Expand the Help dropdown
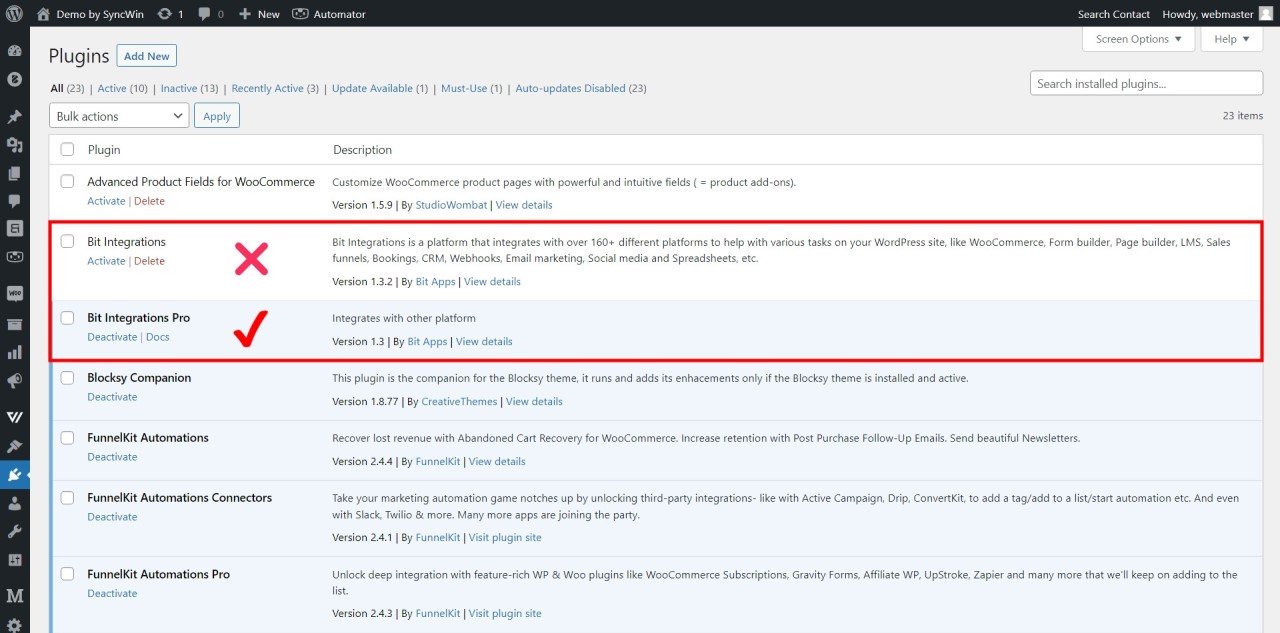Viewport: 1280px width, 633px height. coord(1231,38)
